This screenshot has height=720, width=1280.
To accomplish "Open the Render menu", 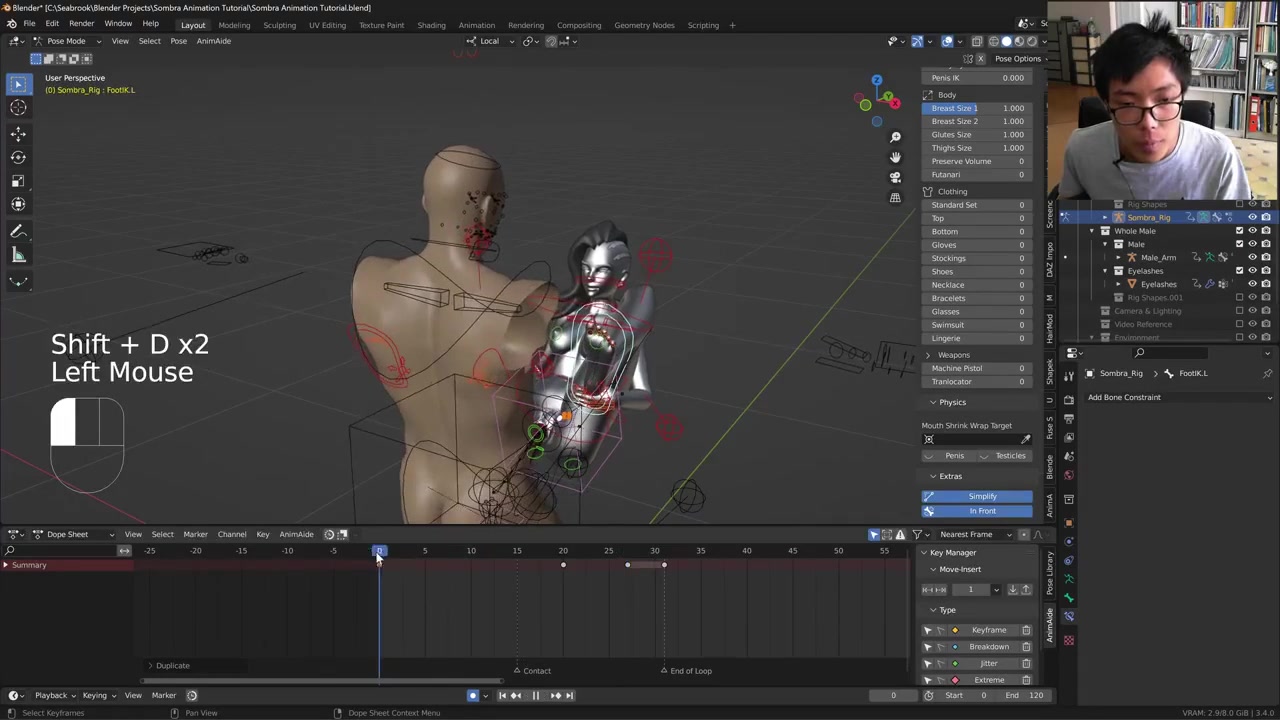I will (x=81, y=24).
